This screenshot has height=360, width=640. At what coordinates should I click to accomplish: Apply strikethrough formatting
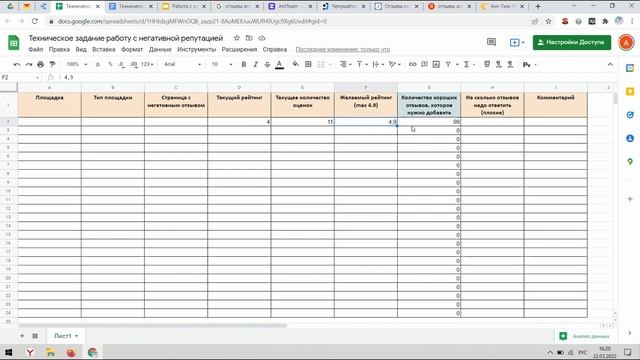pos(267,64)
